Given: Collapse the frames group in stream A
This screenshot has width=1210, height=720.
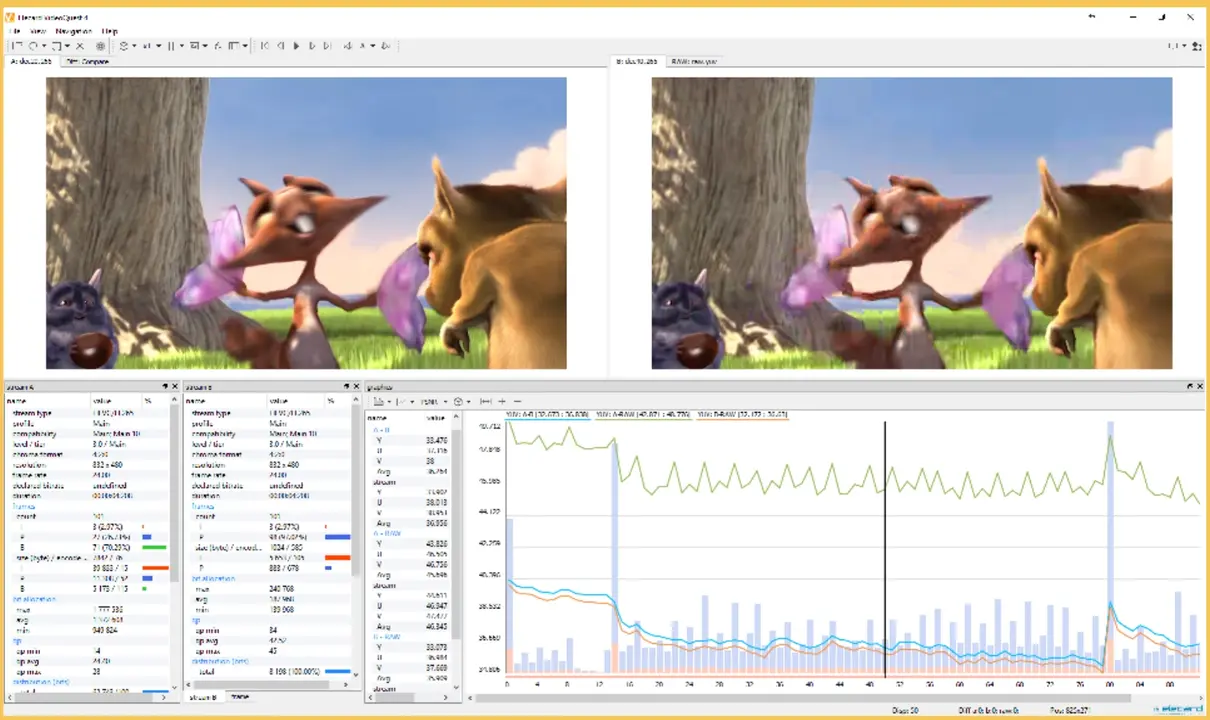Looking at the screenshot, I should pyautogui.click(x=22, y=506).
